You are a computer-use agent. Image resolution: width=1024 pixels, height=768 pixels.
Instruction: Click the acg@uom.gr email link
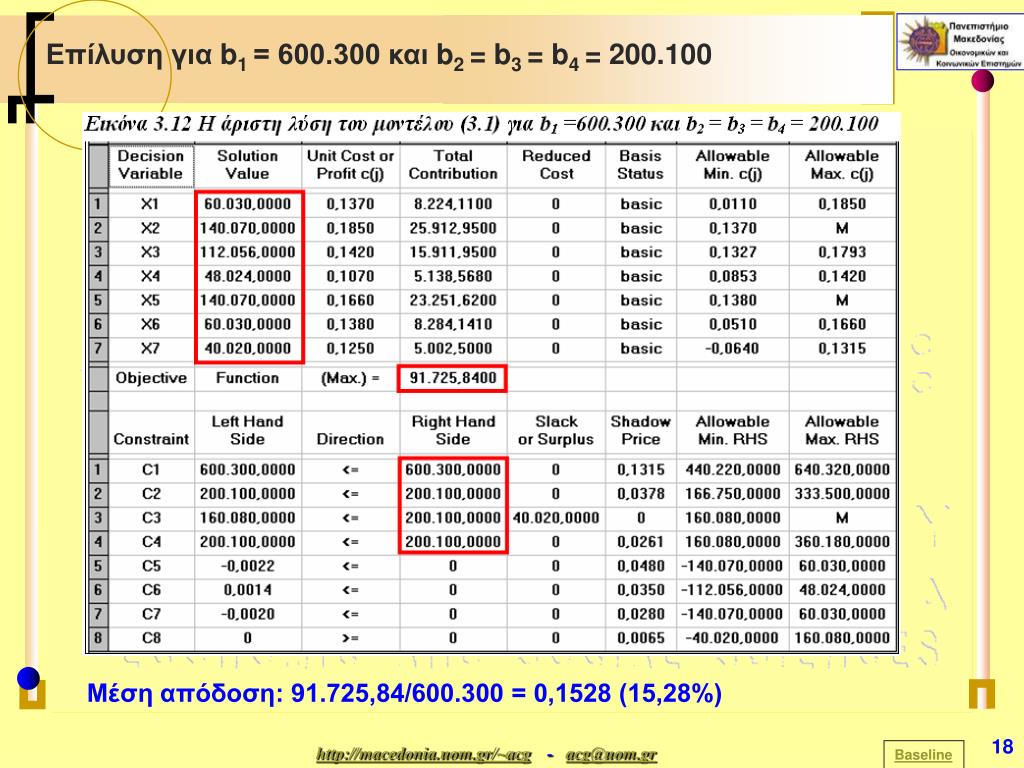pyautogui.click(x=611, y=755)
